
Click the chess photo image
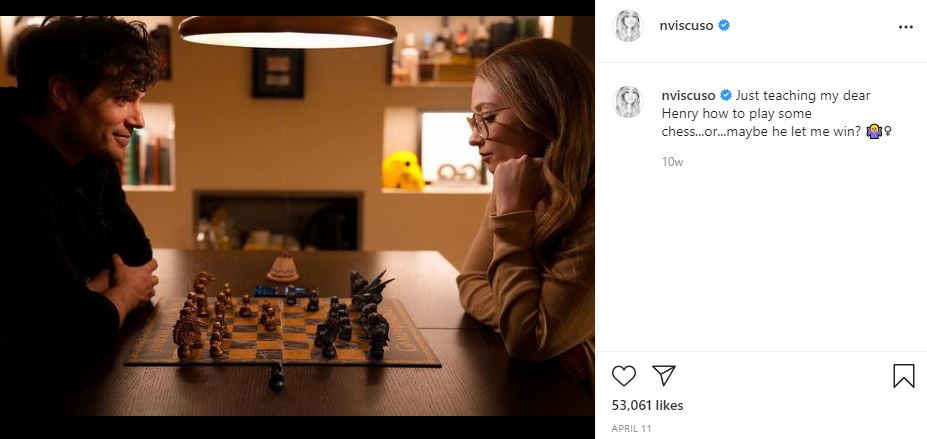297,216
